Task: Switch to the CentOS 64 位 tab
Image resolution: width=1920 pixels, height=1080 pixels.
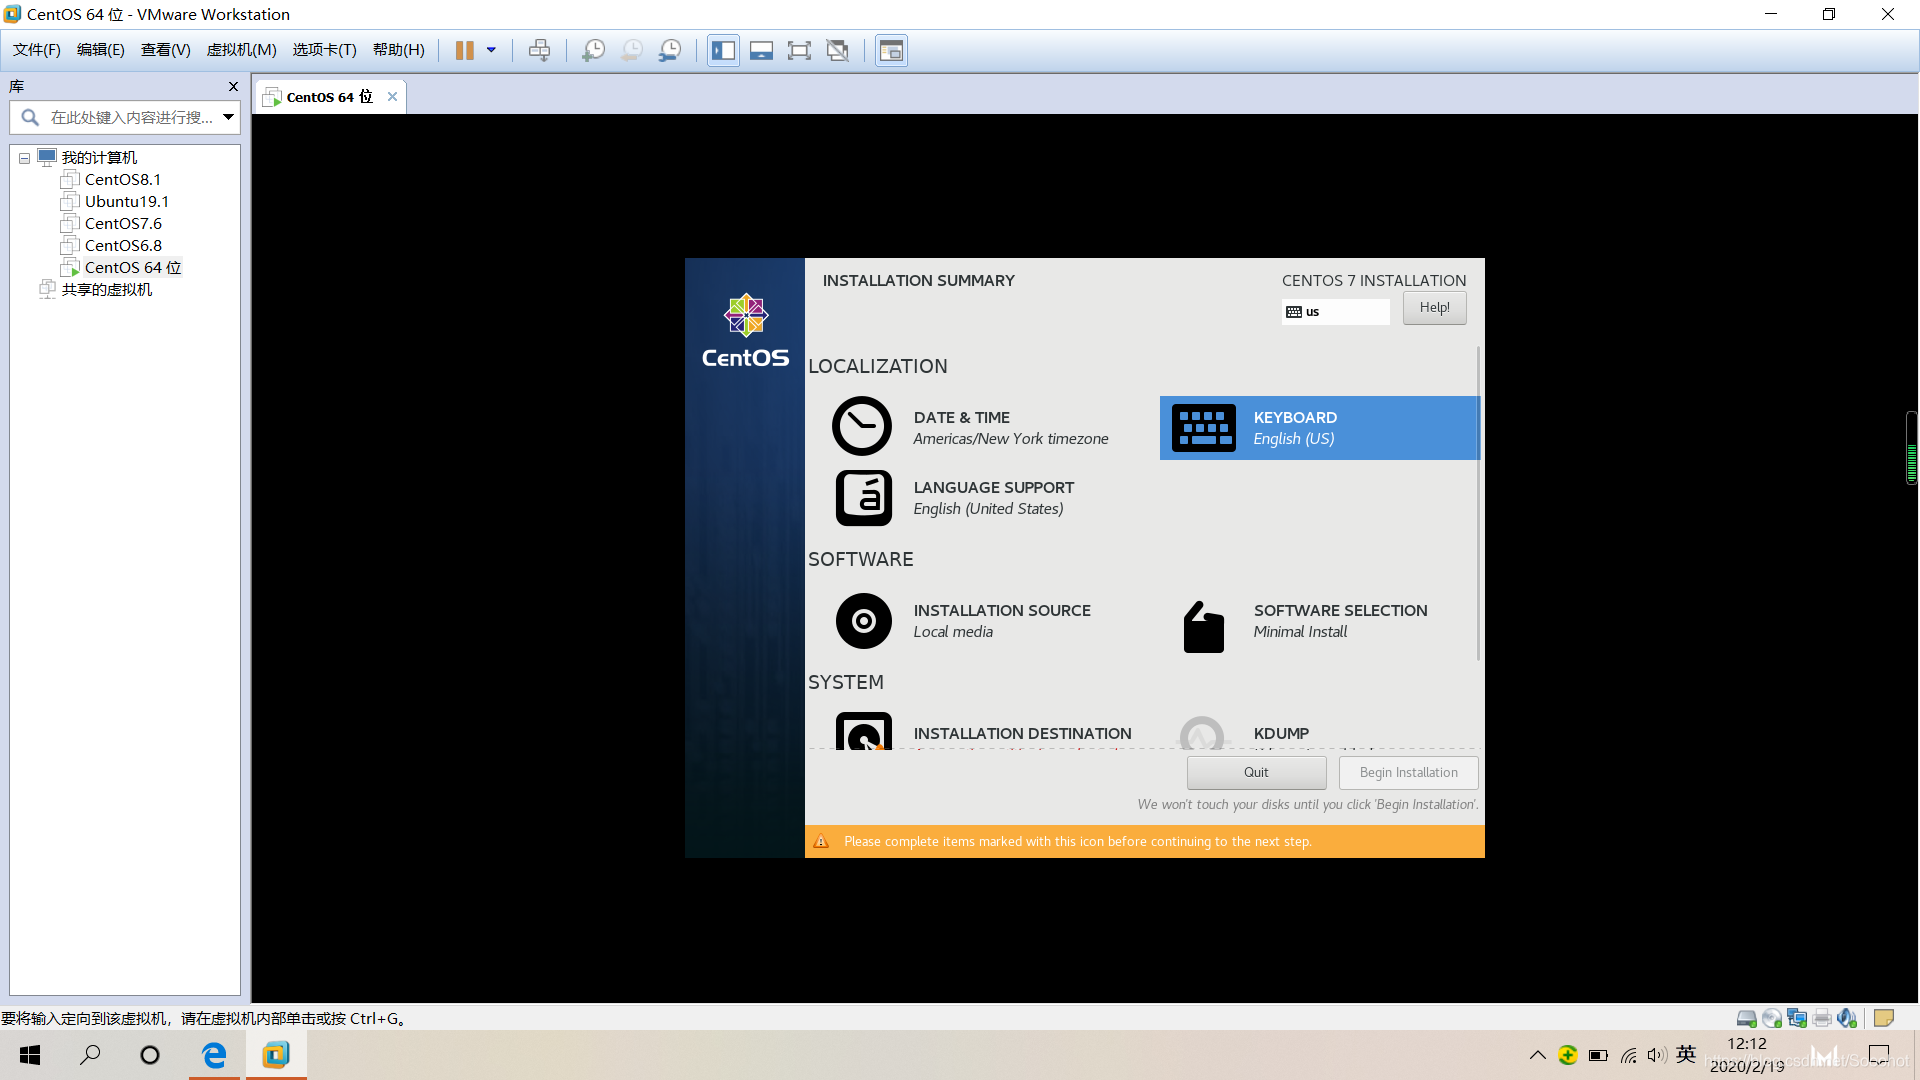Action: pos(328,97)
